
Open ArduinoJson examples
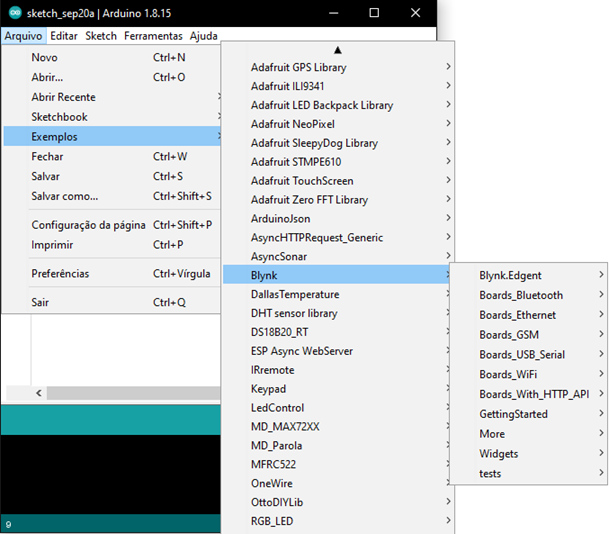click(x=338, y=219)
